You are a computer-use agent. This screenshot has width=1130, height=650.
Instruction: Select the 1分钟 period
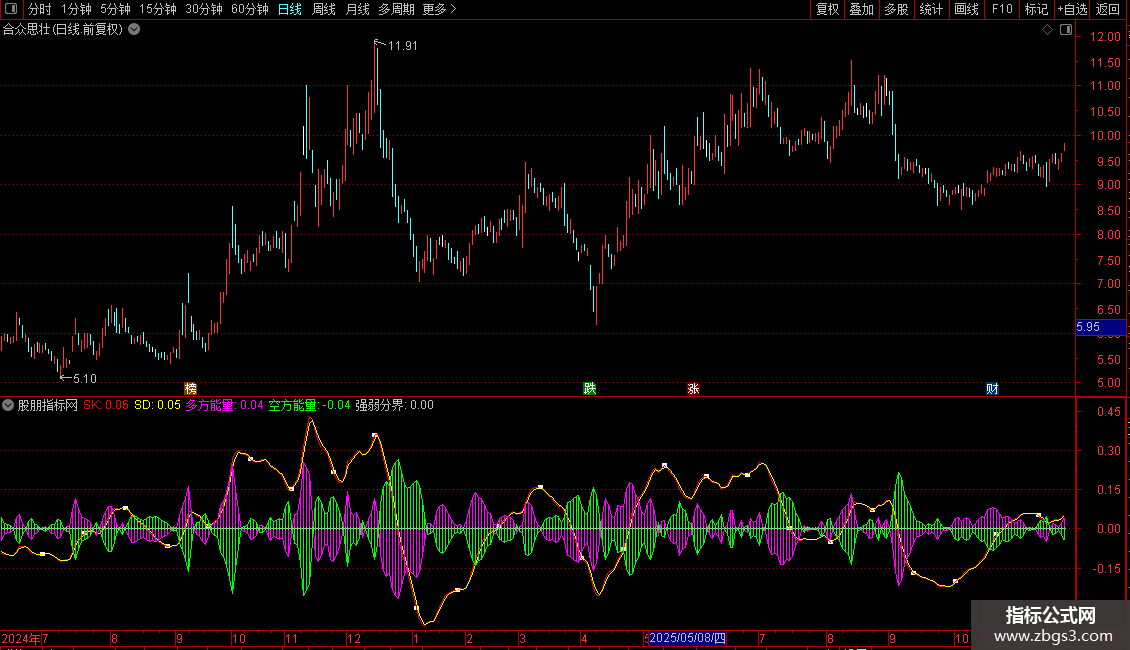[x=76, y=9]
